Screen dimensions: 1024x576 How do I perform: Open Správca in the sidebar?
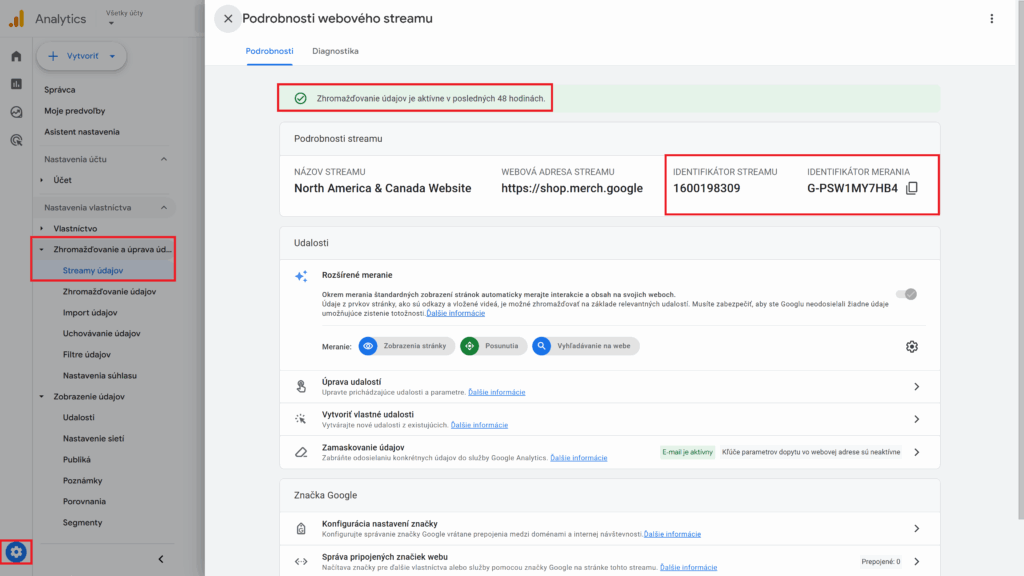point(59,90)
